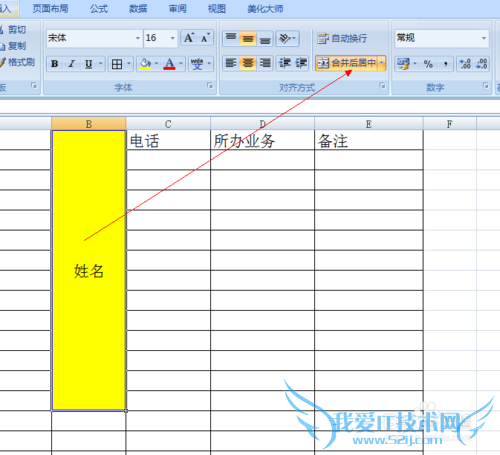The height and width of the screenshot is (455, 500).
Task: Click 合并后居中 merge and center
Action: (347, 63)
